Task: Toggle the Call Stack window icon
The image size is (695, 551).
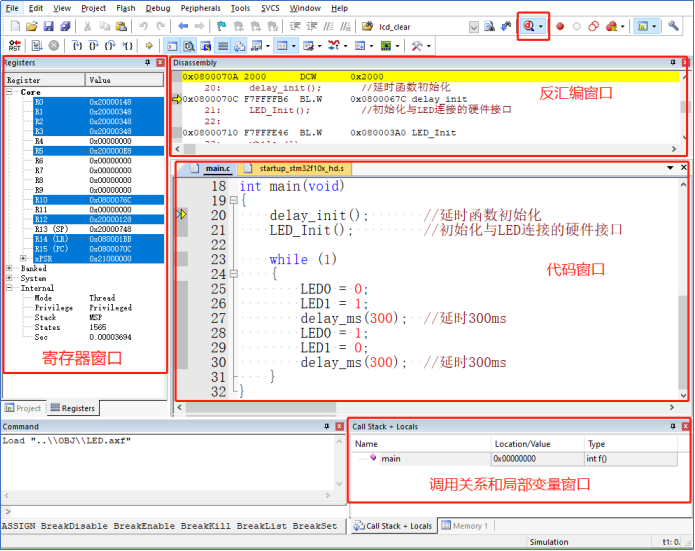Action: coord(240,46)
